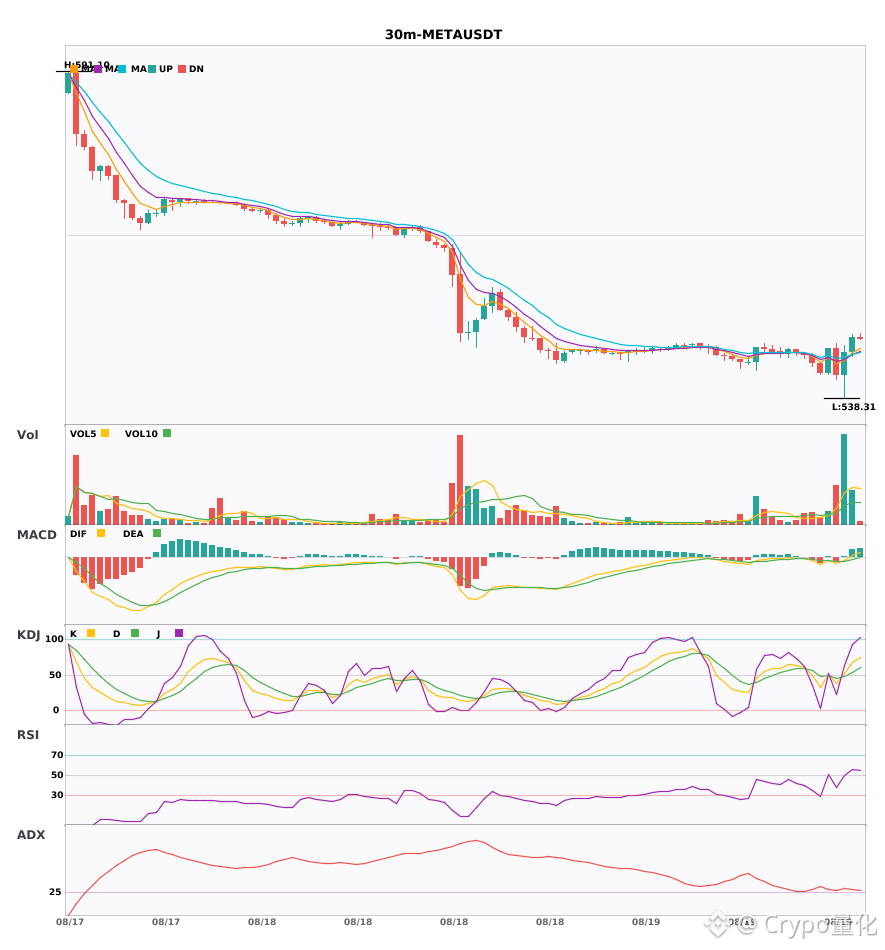Click the ADX panel label
Image resolution: width=885 pixels, height=950 pixels.
click(x=31, y=835)
